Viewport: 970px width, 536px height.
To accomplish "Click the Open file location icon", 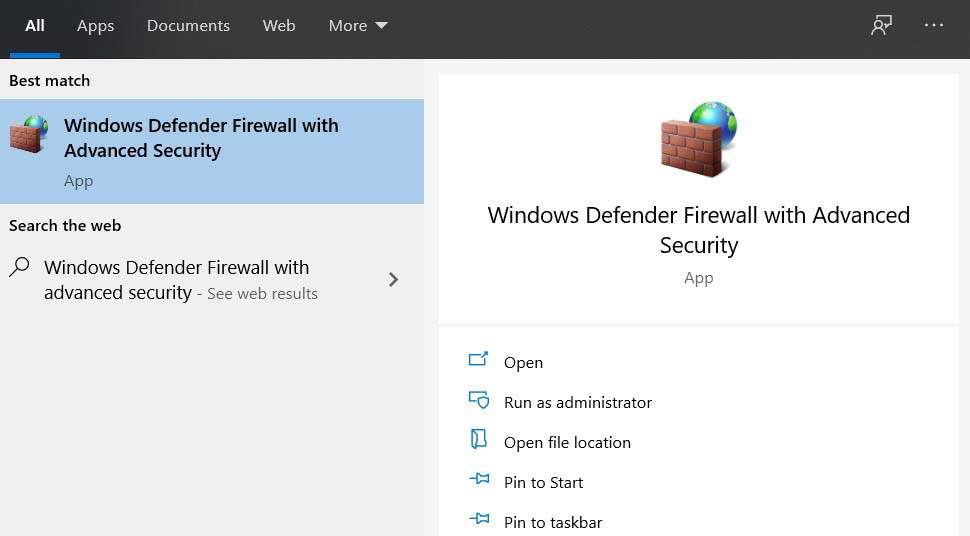I will 479,441.
